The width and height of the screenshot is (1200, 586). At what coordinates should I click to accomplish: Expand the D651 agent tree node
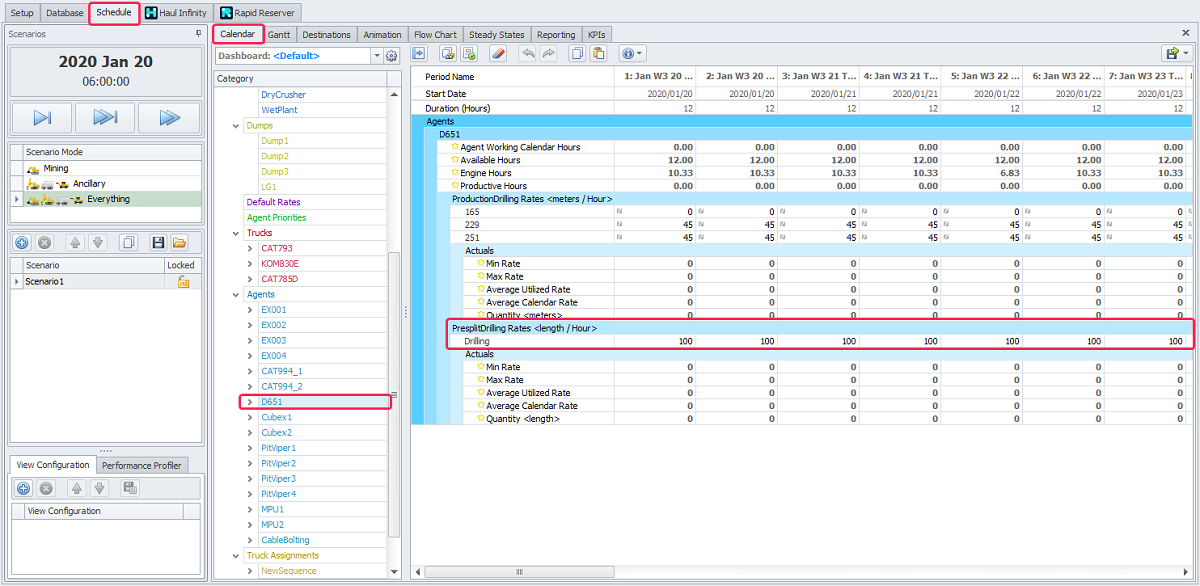pyautogui.click(x=250, y=402)
